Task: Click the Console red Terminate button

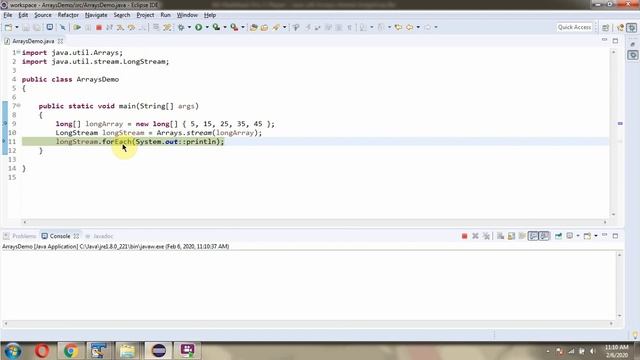Action: pos(464,236)
